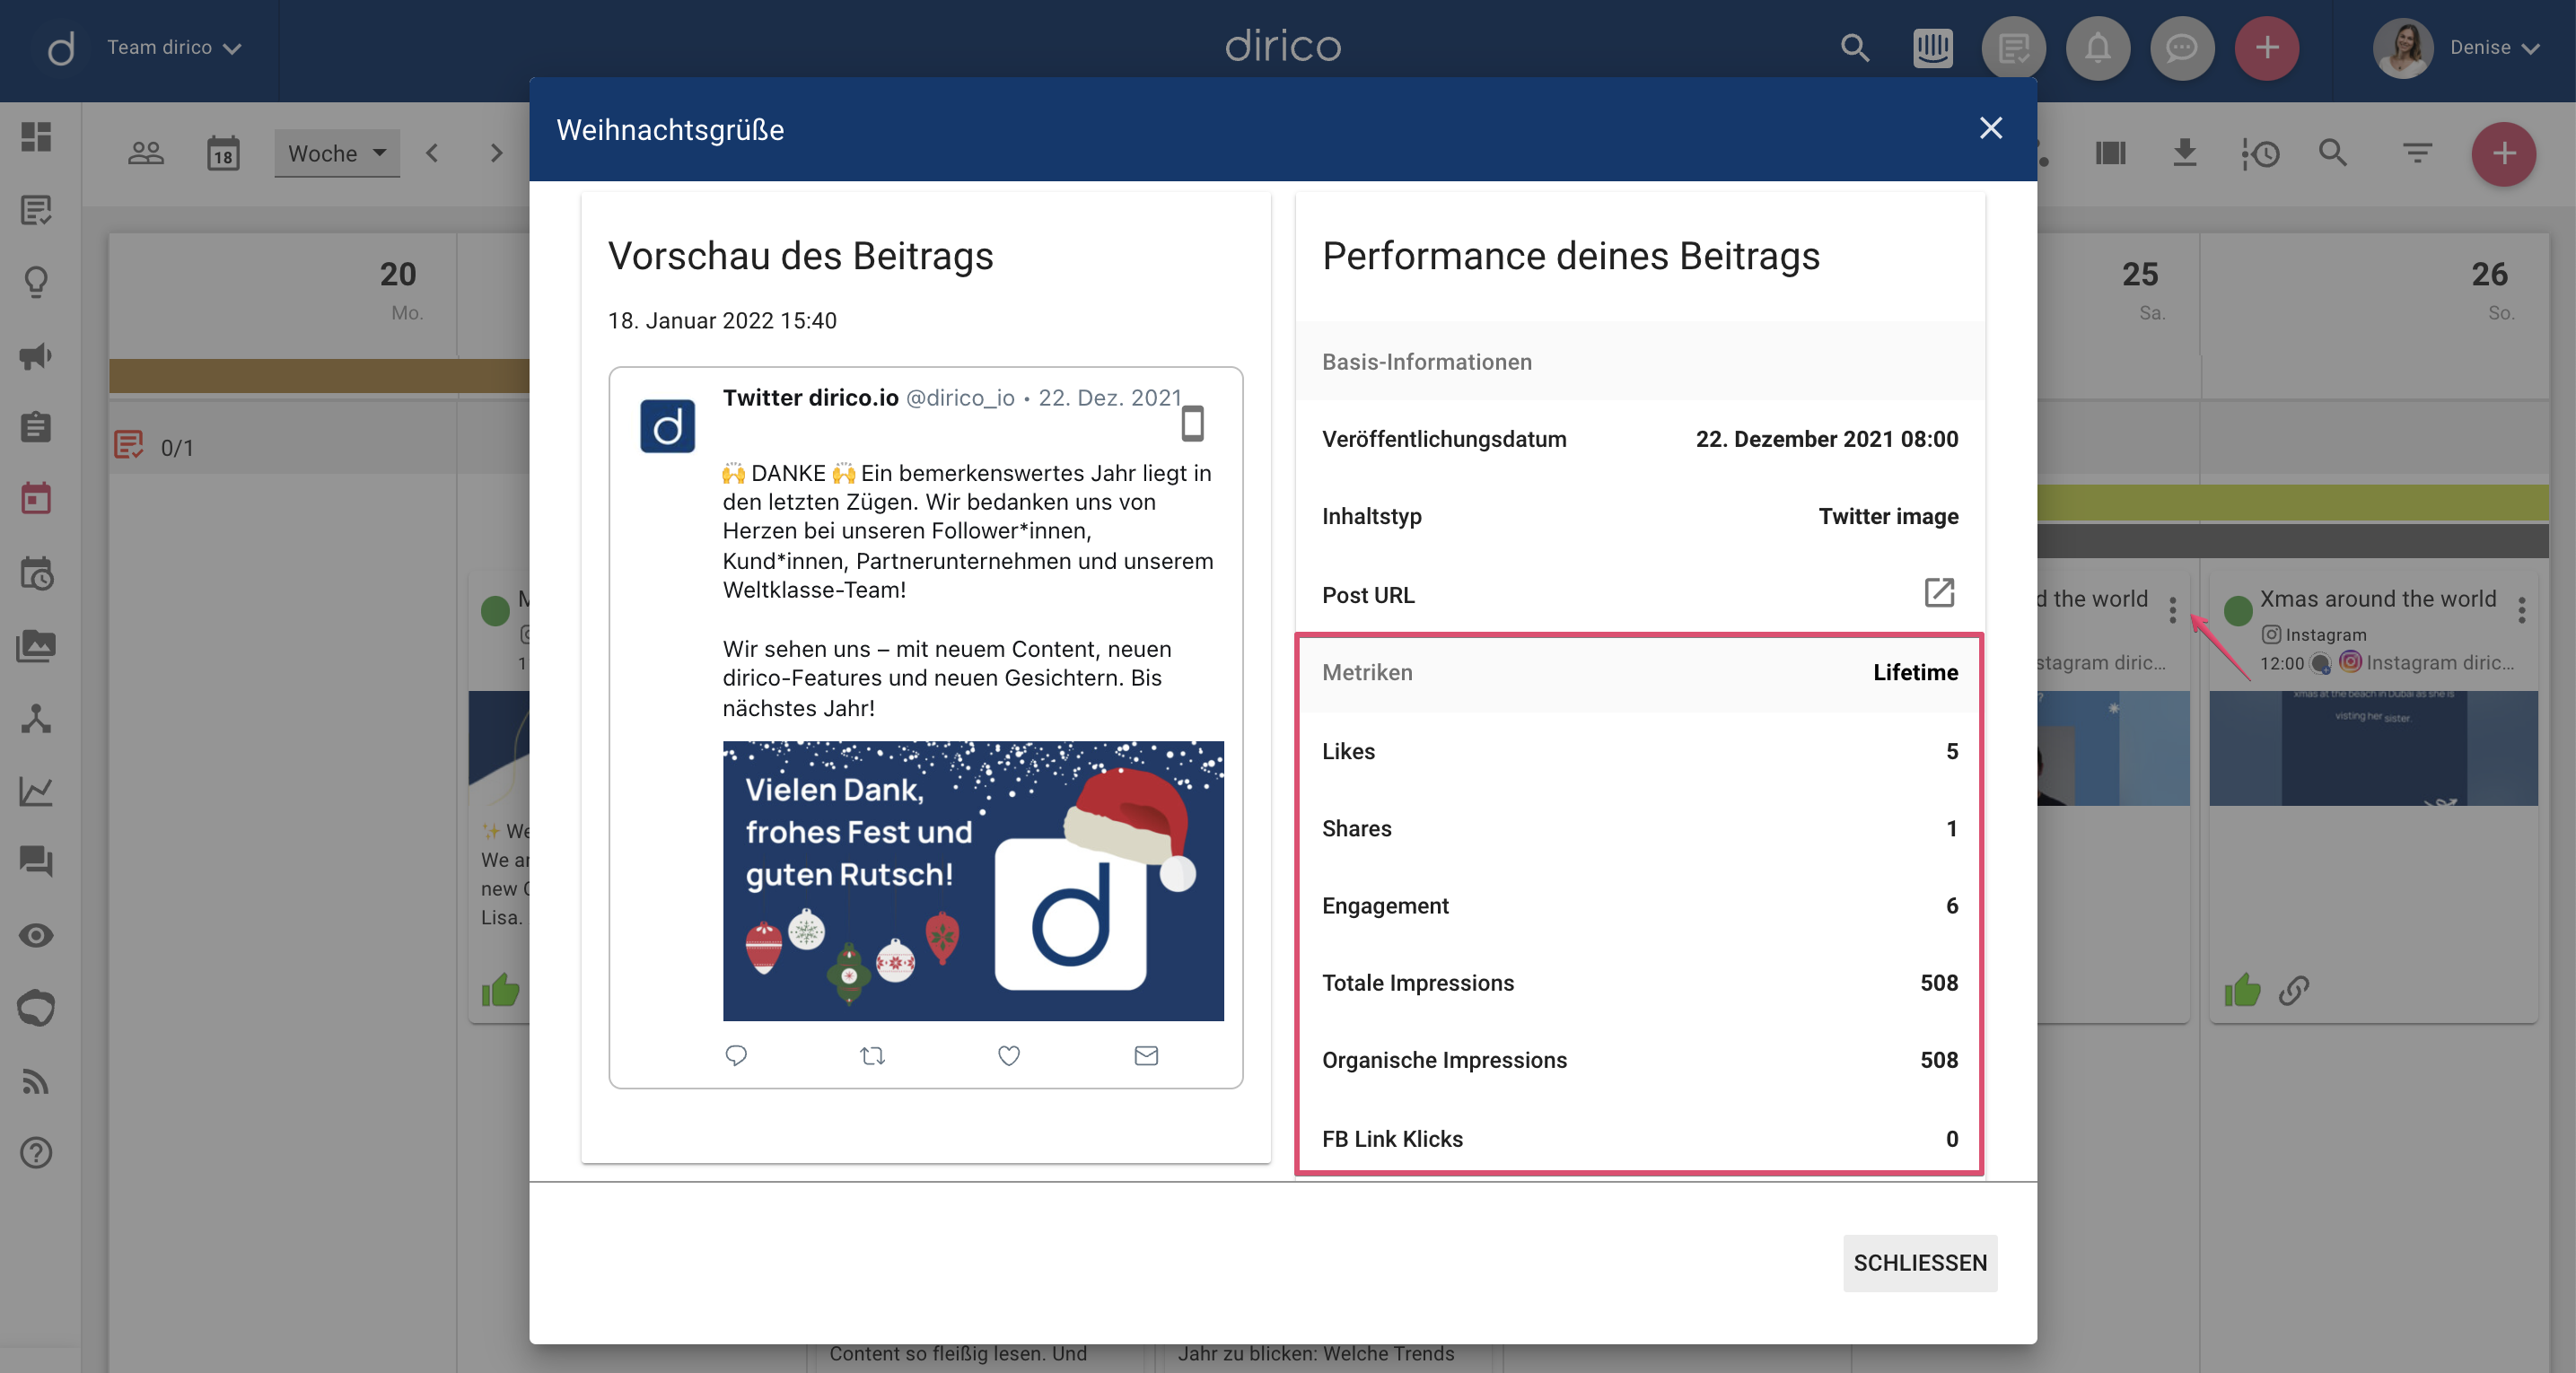Click the heart like icon under tweet preview
The height and width of the screenshot is (1373, 2576).
tap(1009, 1055)
